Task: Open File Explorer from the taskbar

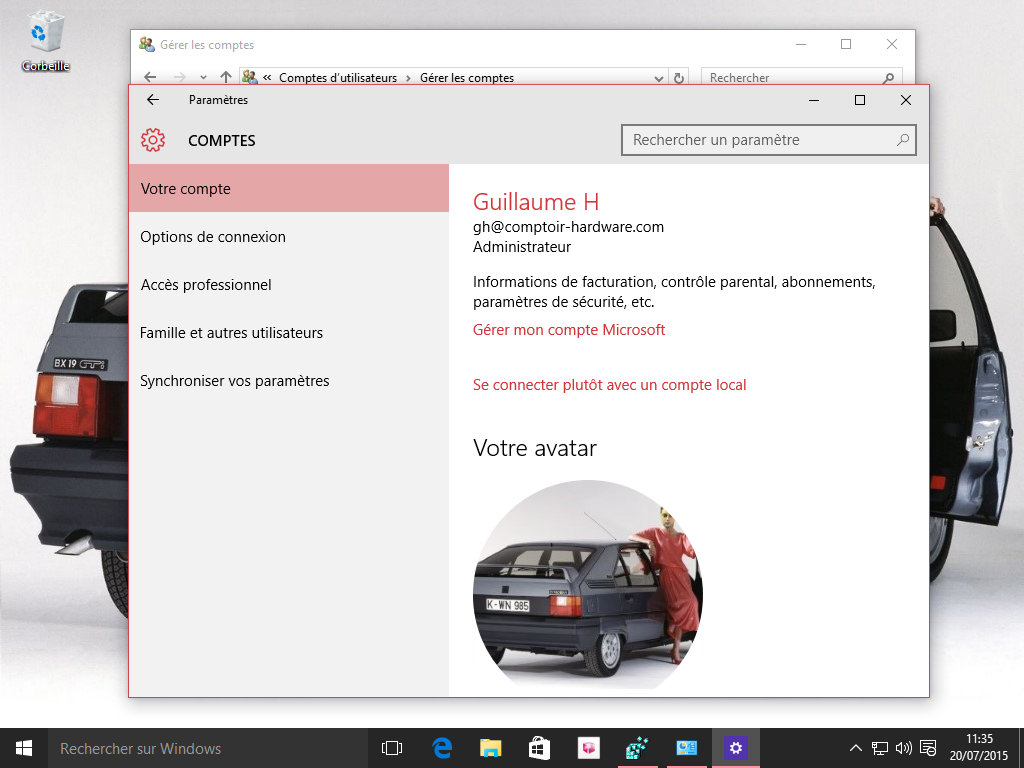Action: 490,748
